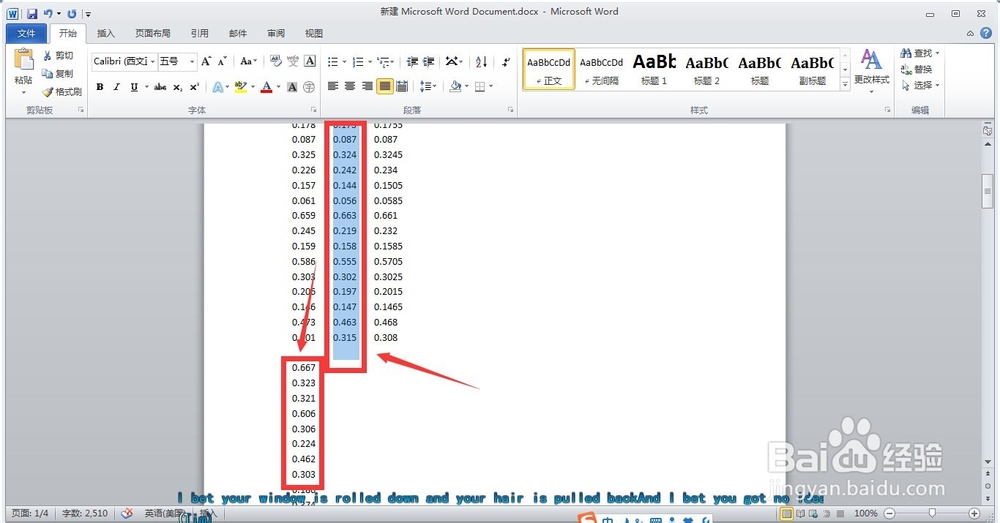
Task: Click the Phonetic Guide (变) icon
Action: click(x=293, y=61)
